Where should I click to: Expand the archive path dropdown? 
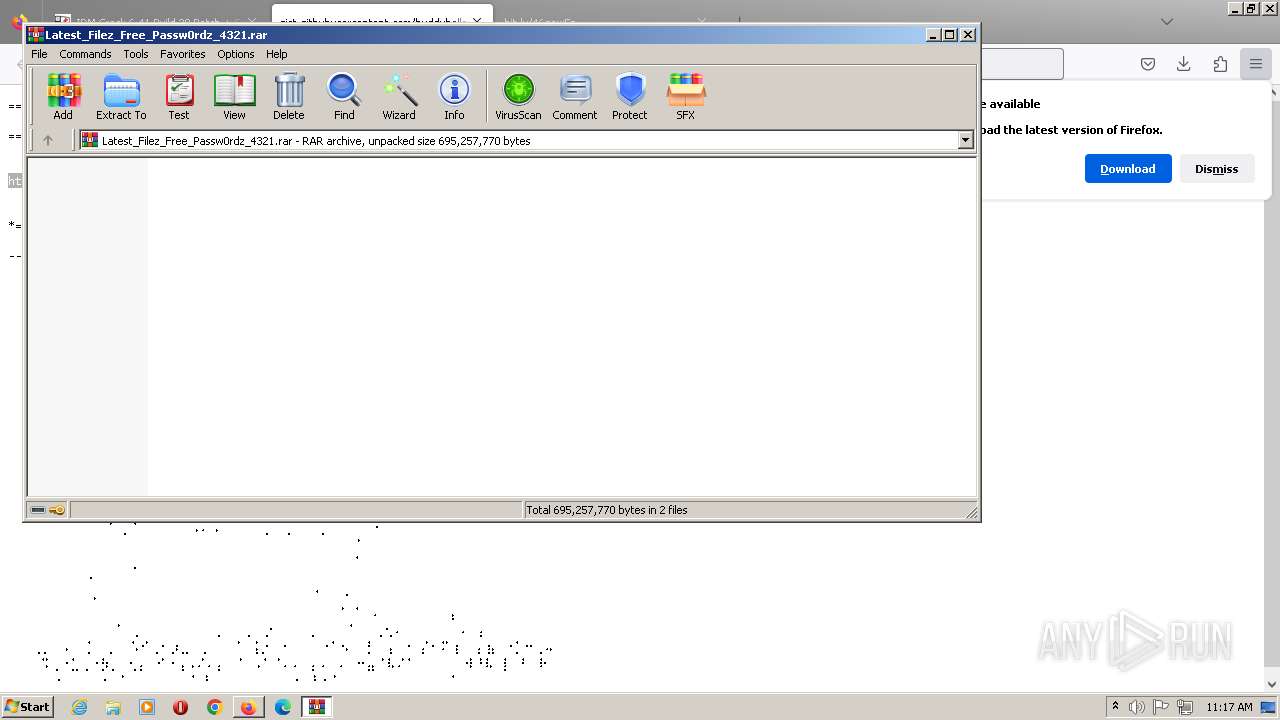click(x=966, y=141)
